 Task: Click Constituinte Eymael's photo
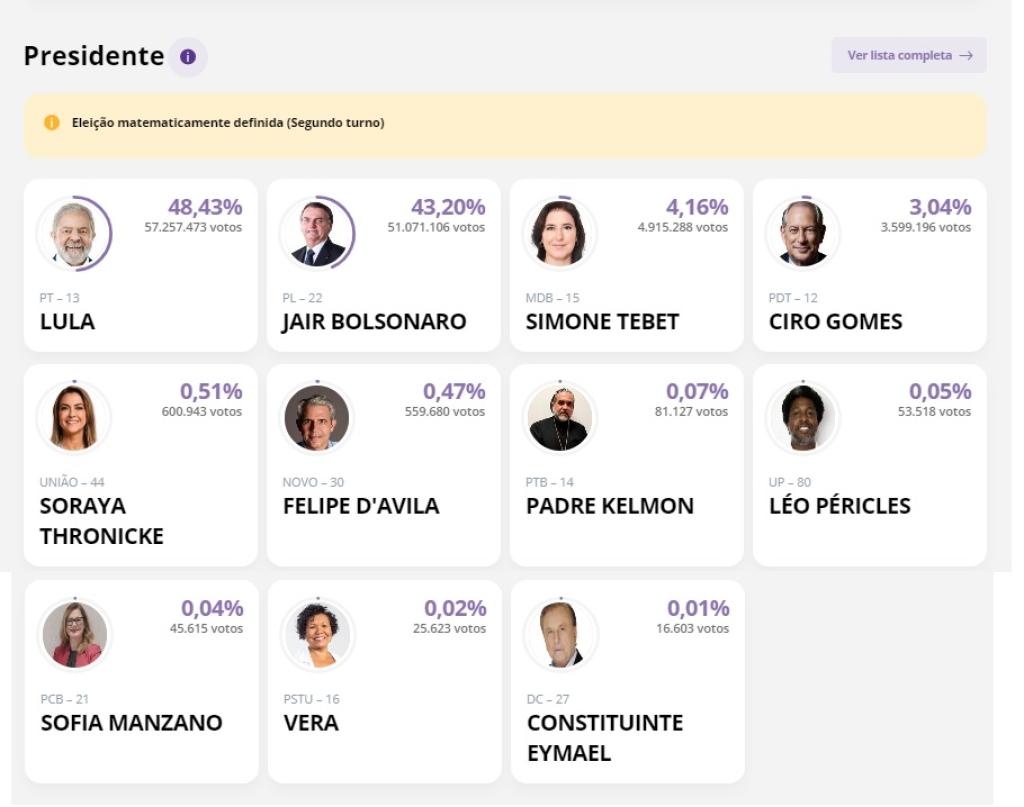(x=561, y=635)
